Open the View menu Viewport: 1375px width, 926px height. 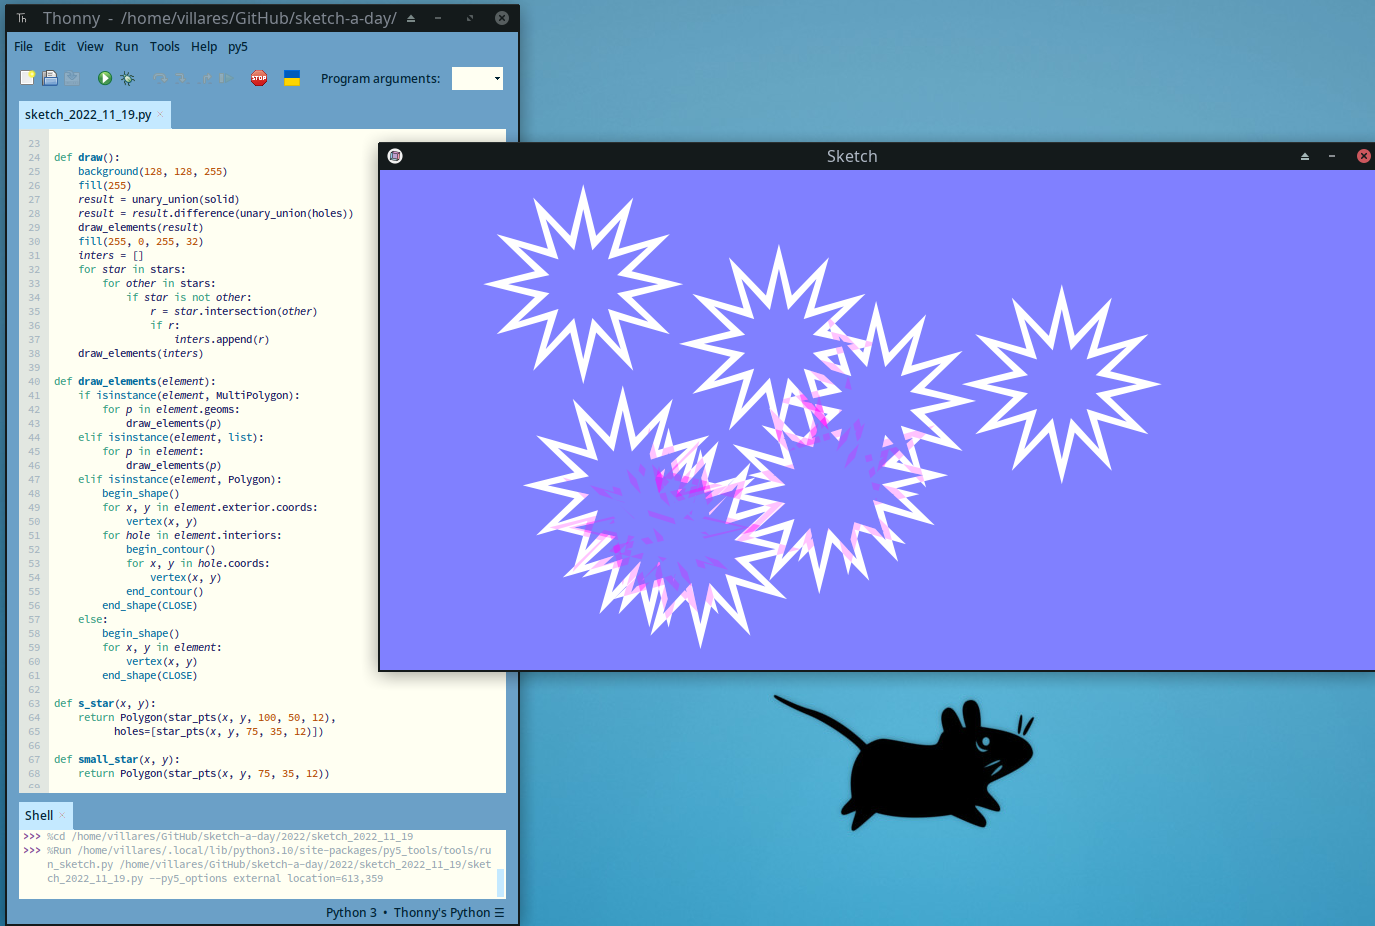[90, 47]
